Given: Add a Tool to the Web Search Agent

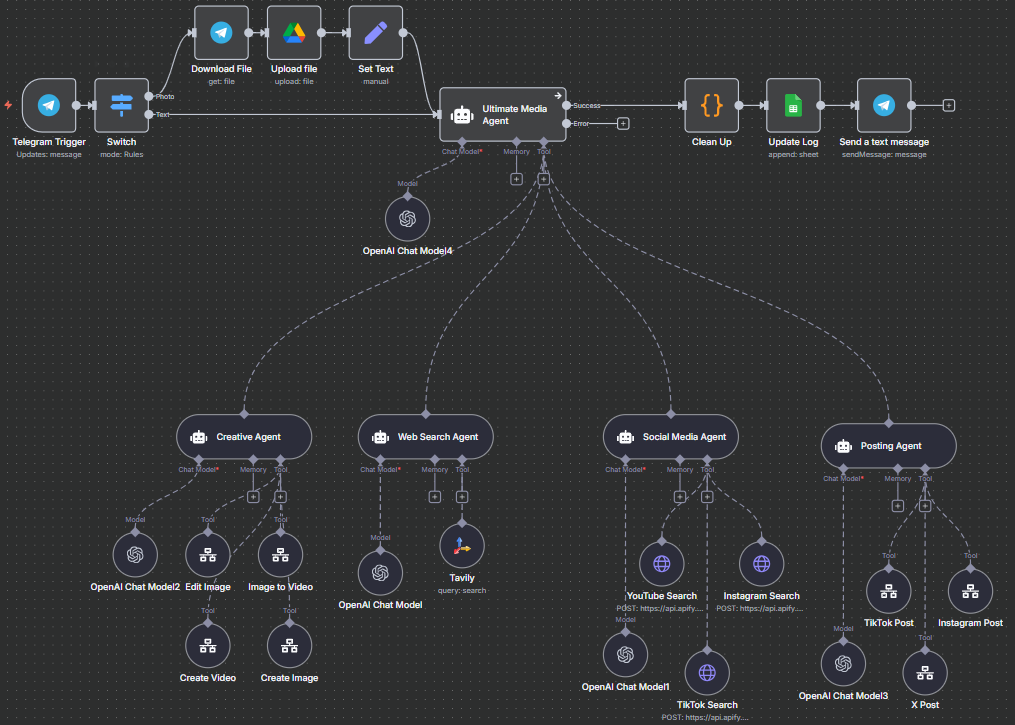Looking at the screenshot, I should [462, 496].
